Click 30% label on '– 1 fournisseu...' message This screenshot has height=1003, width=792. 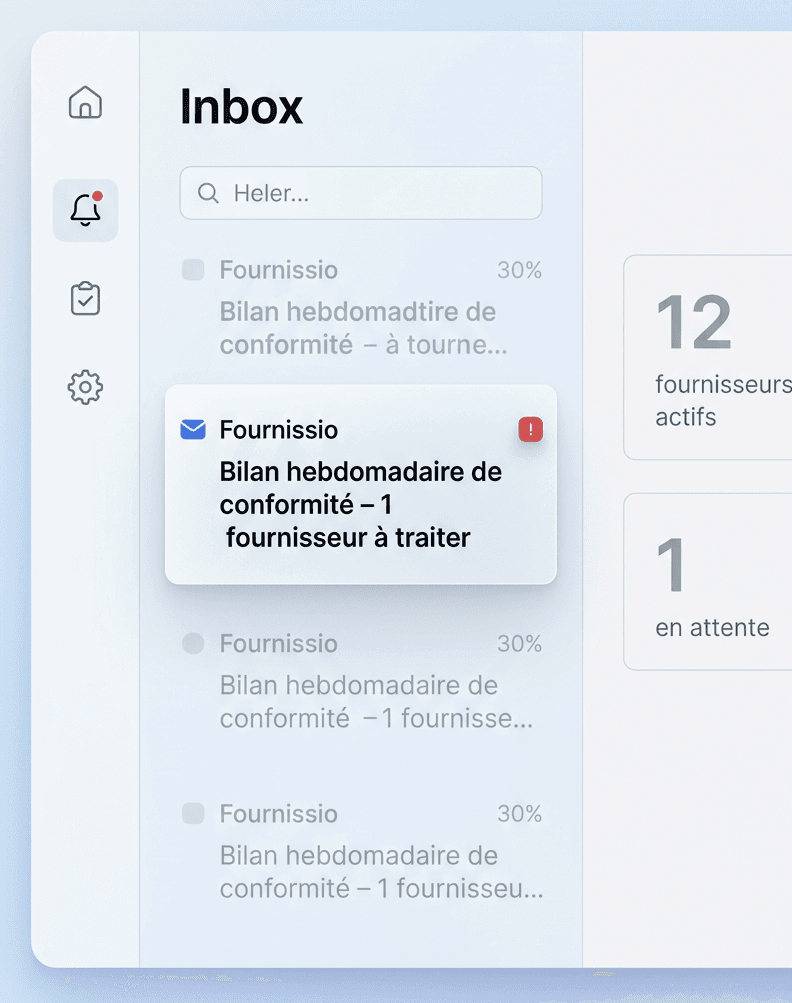[x=519, y=814]
